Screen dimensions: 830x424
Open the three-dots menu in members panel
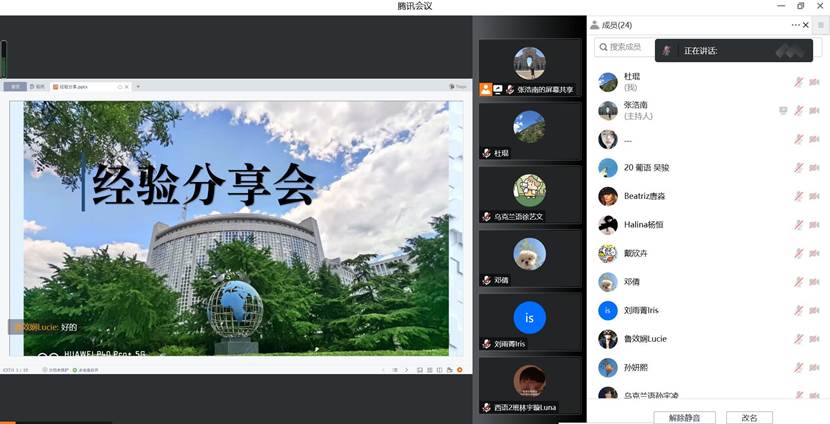(795, 25)
